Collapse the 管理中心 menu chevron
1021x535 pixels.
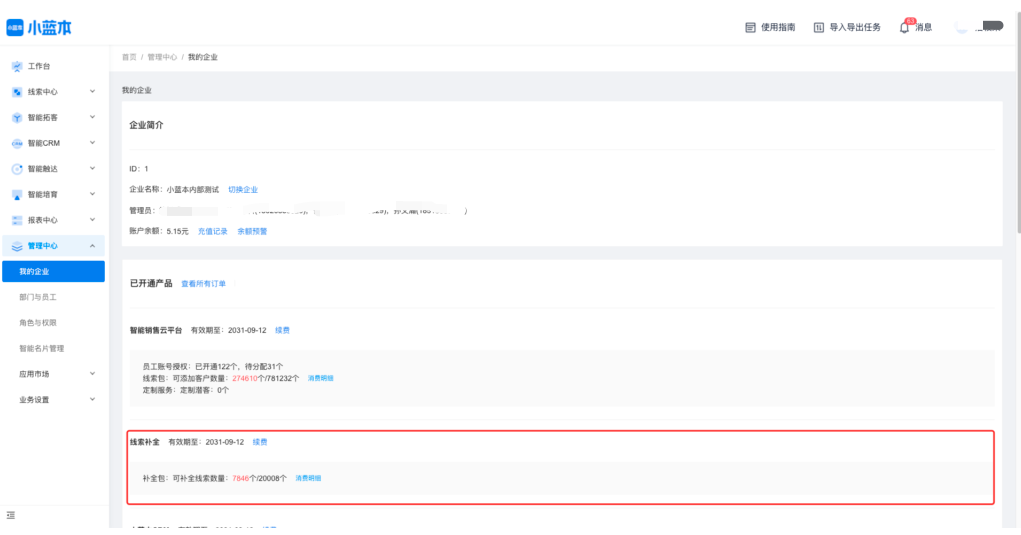pos(92,246)
